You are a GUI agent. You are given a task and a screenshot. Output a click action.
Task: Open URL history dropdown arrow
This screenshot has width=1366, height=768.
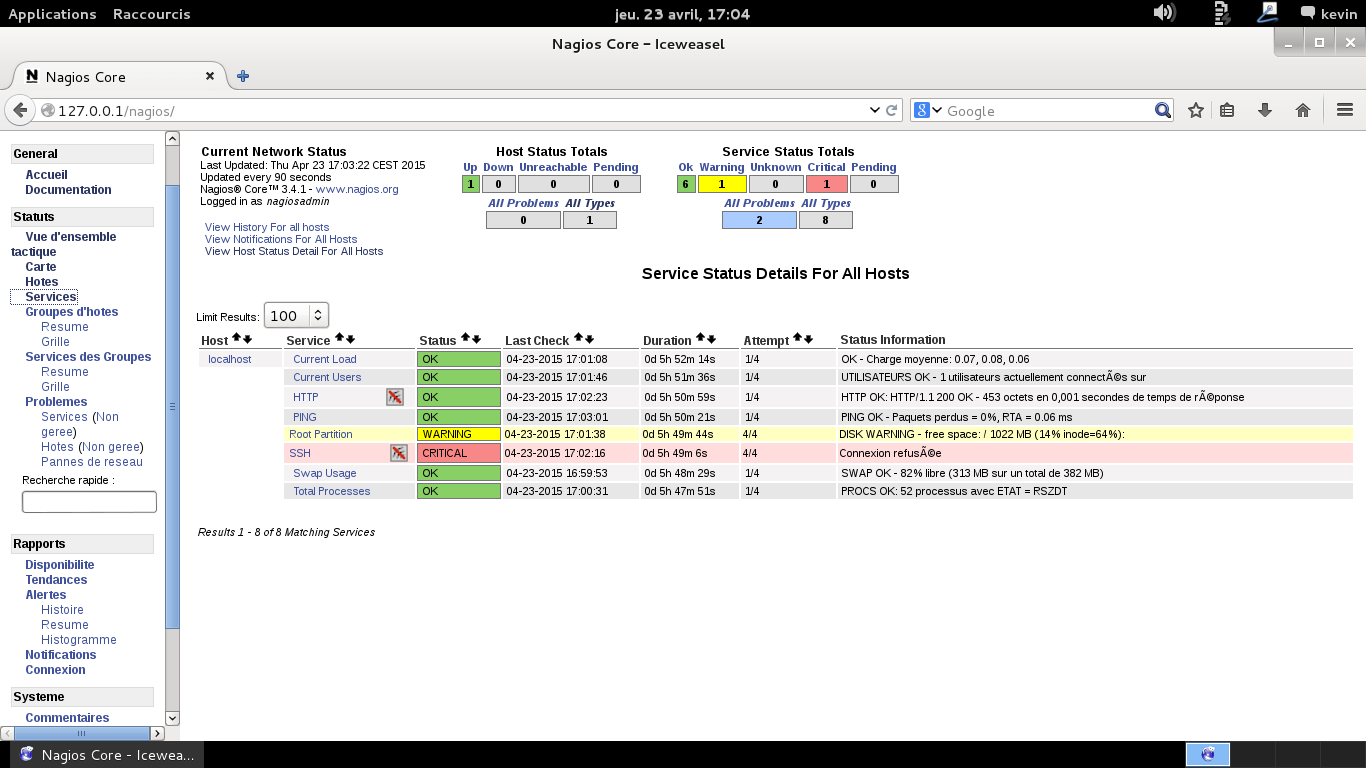875,110
